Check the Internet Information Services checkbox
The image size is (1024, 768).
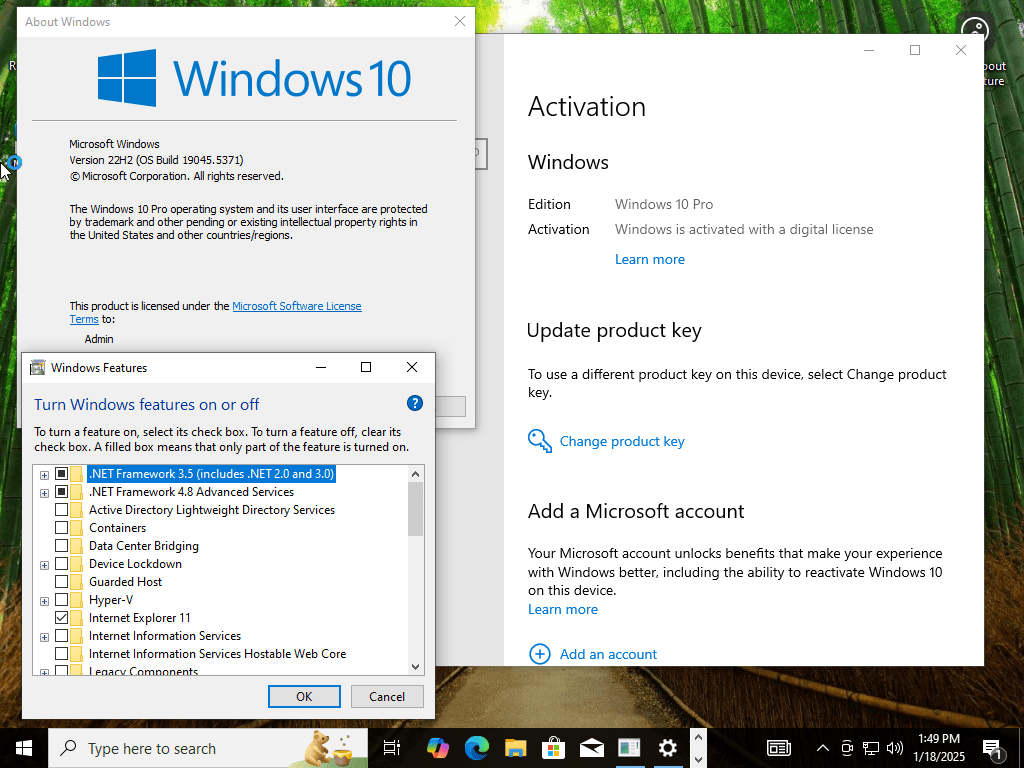tap(61, 635)
